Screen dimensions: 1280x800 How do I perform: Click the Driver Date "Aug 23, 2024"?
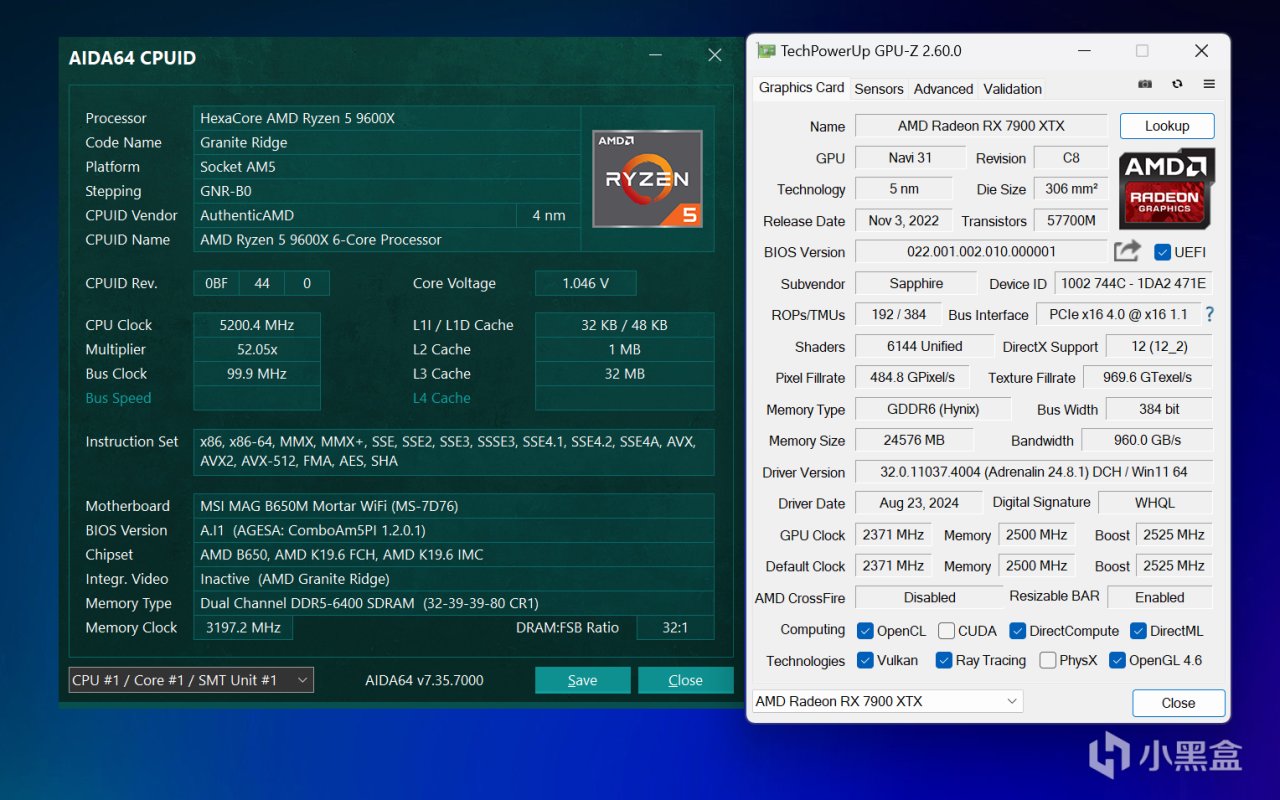[919, 503]
